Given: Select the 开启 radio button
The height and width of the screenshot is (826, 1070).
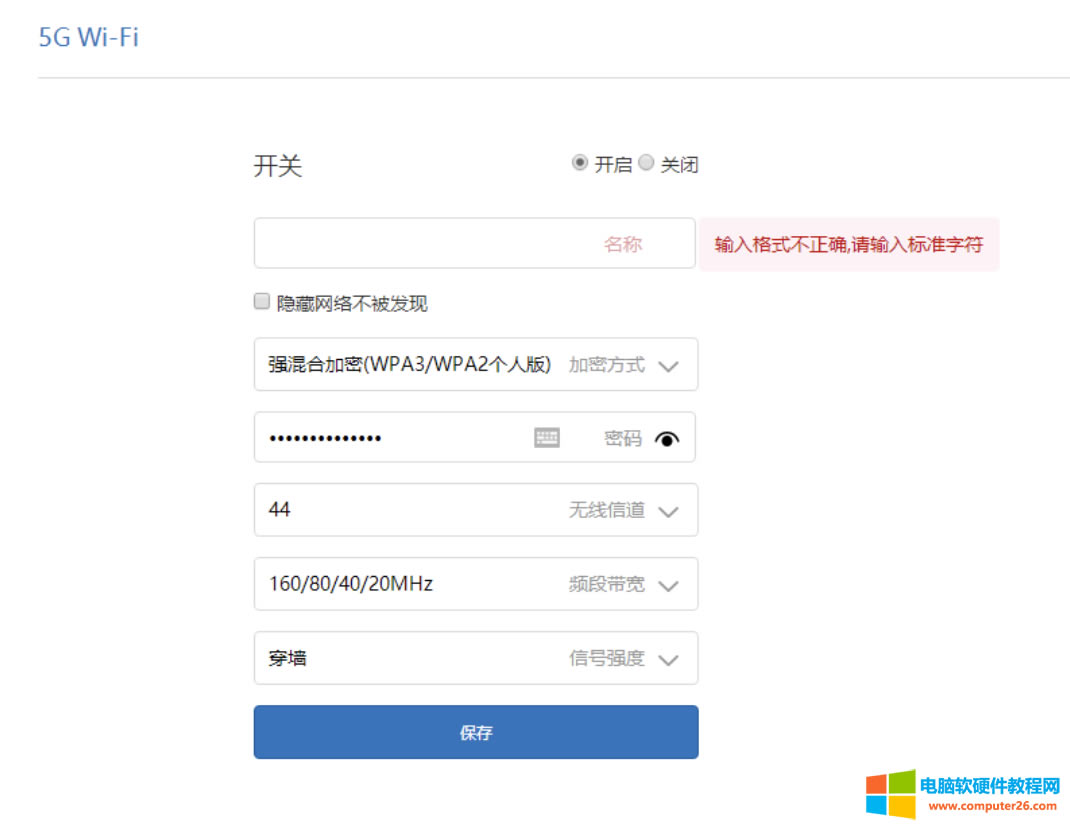Looking at the screenshot, I should pos(580,163).
